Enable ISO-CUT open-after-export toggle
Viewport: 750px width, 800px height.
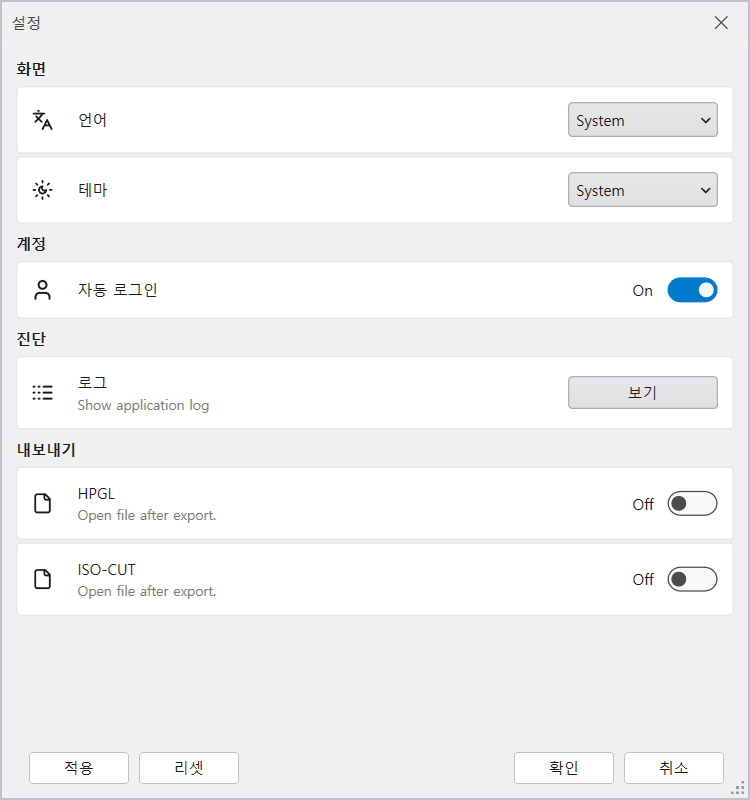(692, 579)
